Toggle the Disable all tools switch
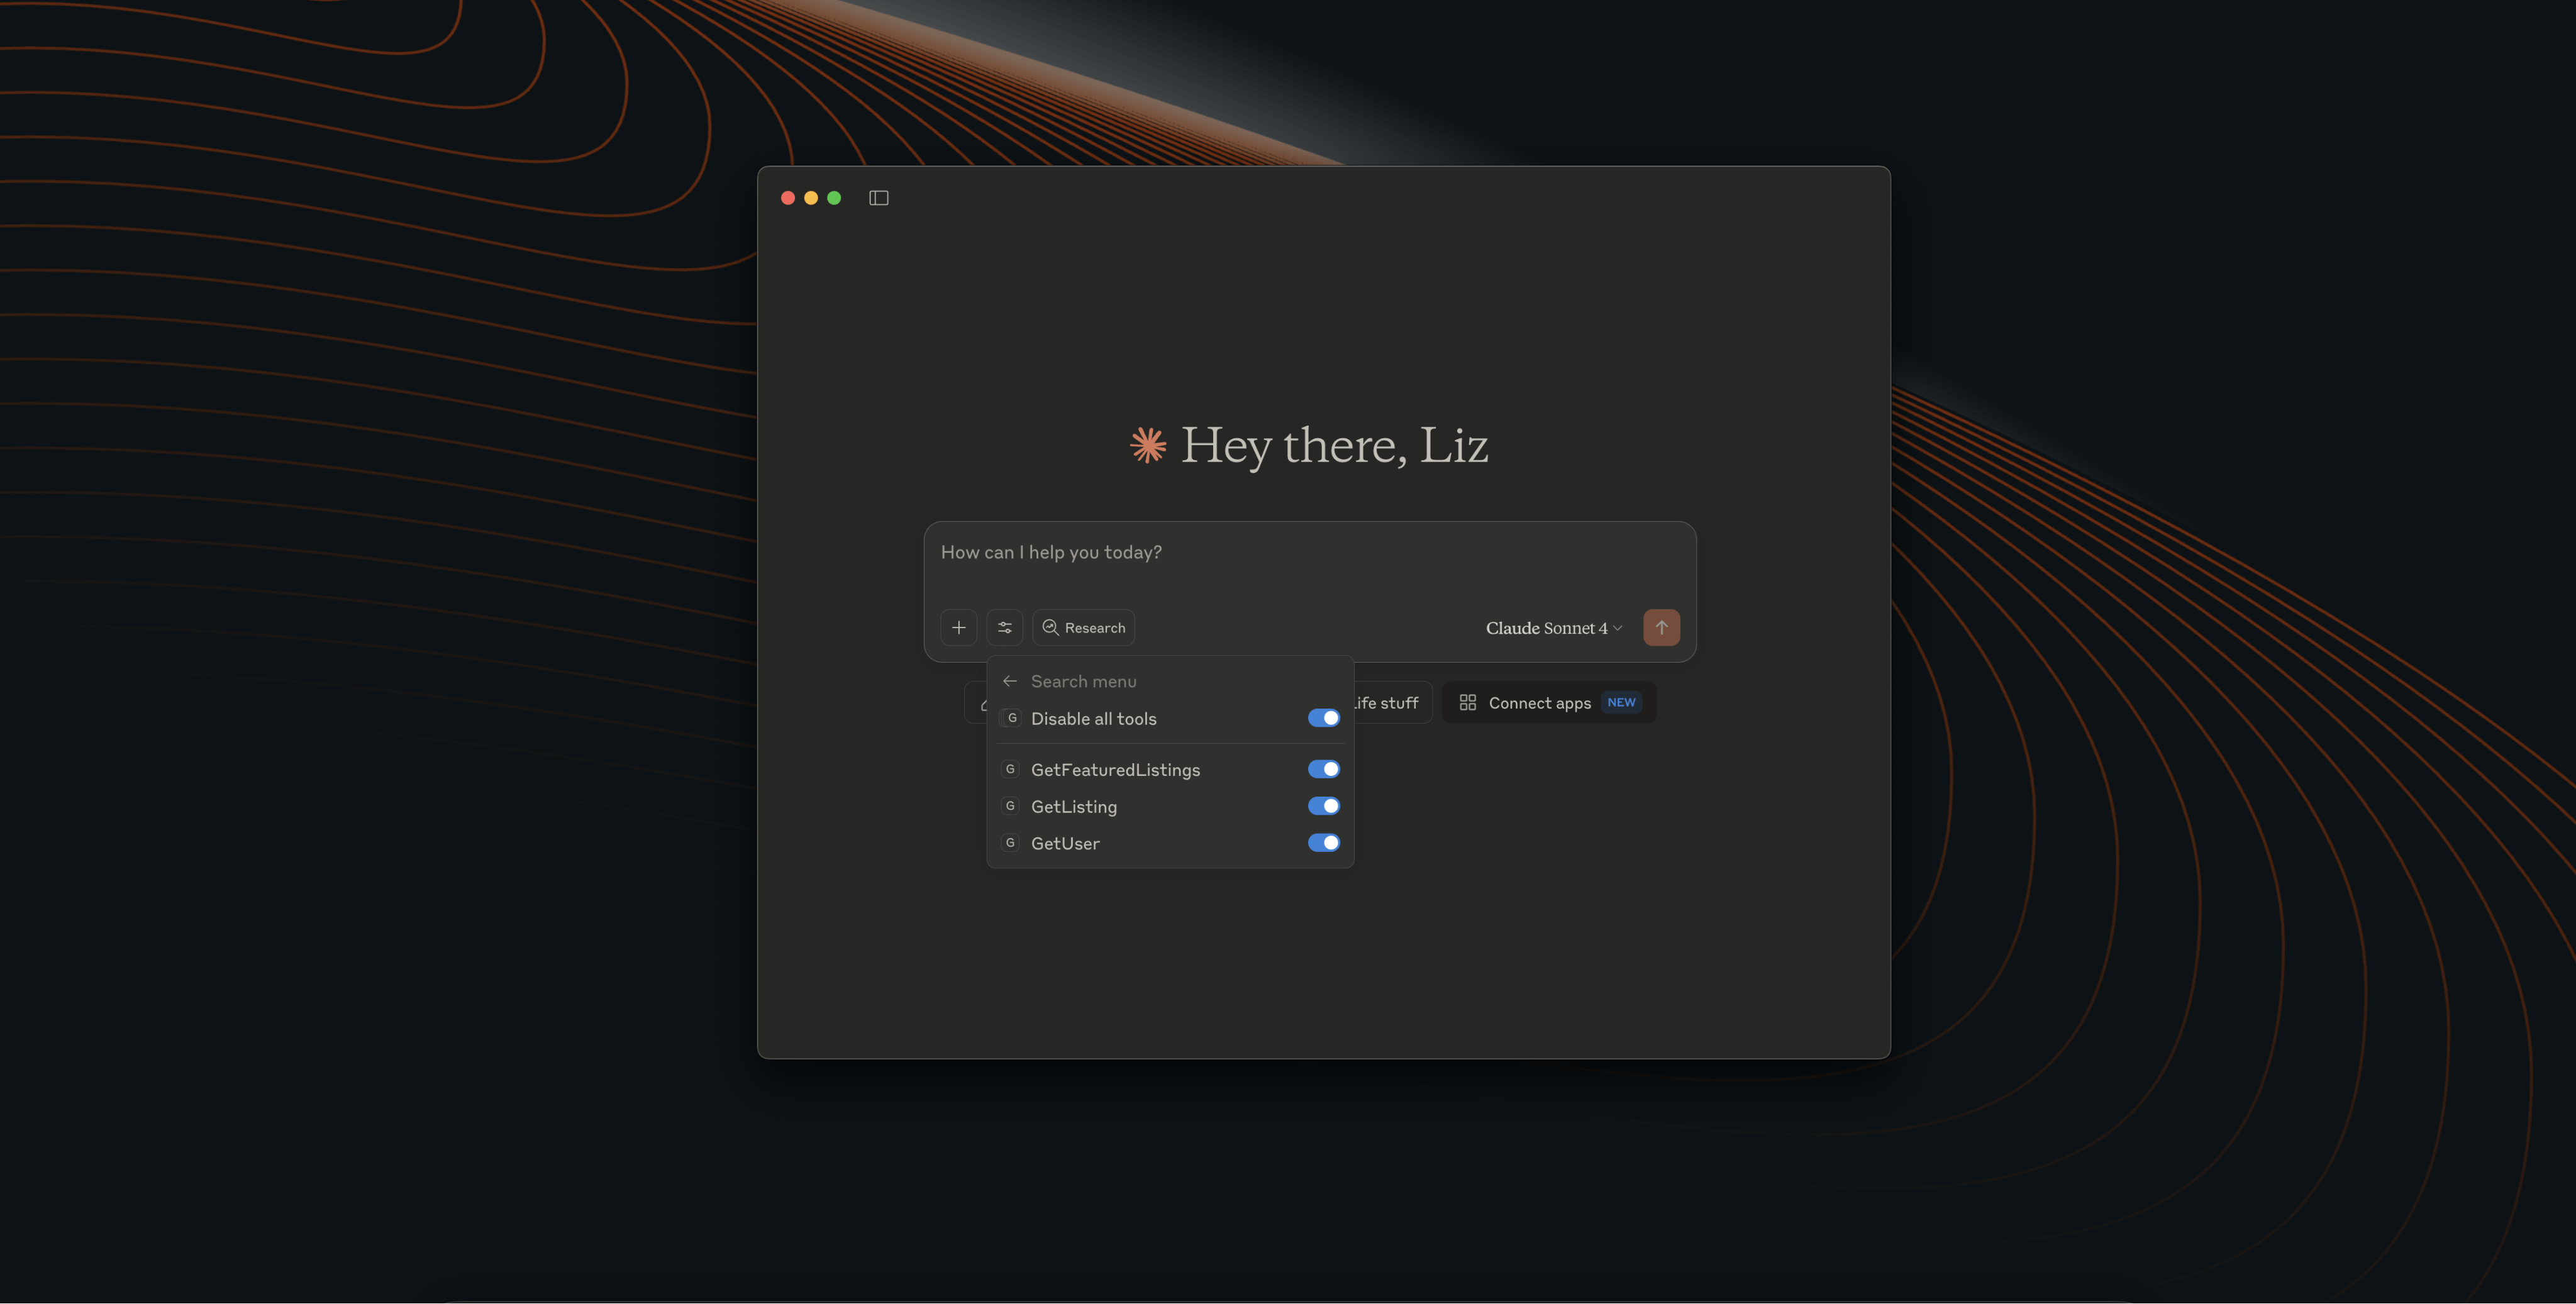The image size is (2576, 1304). pyautogui.click(x=1323, y=718)
